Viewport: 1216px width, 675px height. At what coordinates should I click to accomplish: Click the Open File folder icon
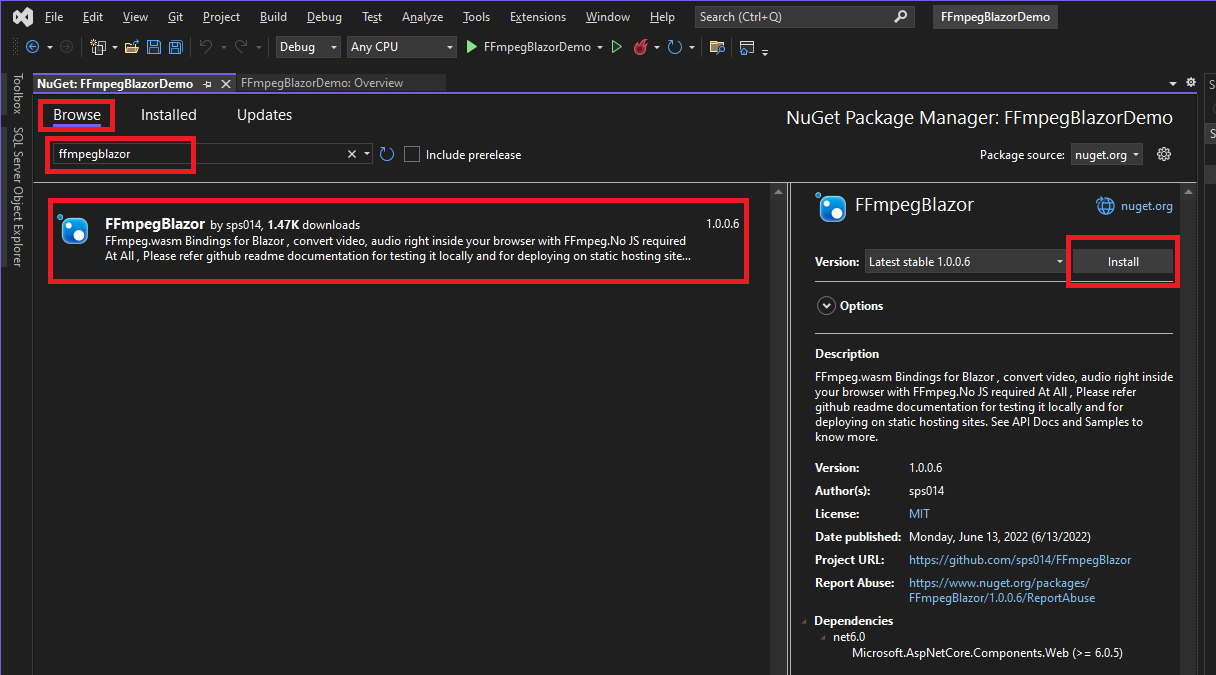tap(131, 47)
